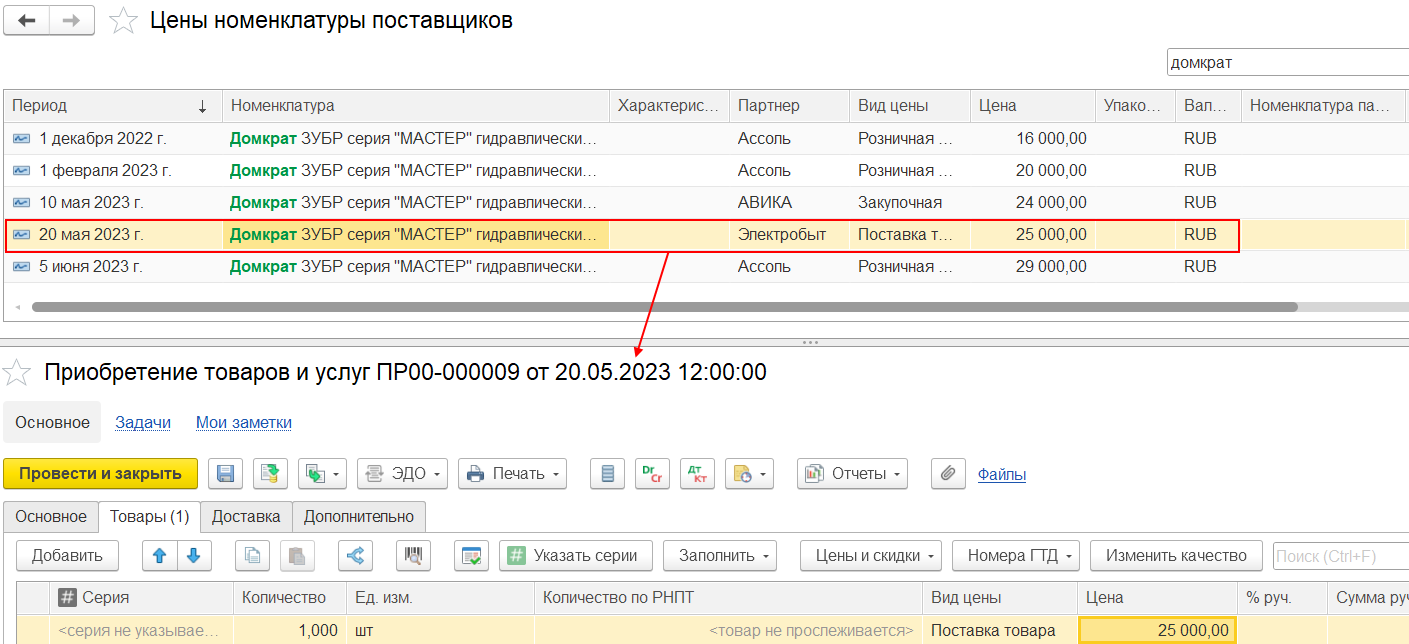The image size is (1409, 644).
Task: Click the save (floppy disk) icon
Action: (225, 474)
